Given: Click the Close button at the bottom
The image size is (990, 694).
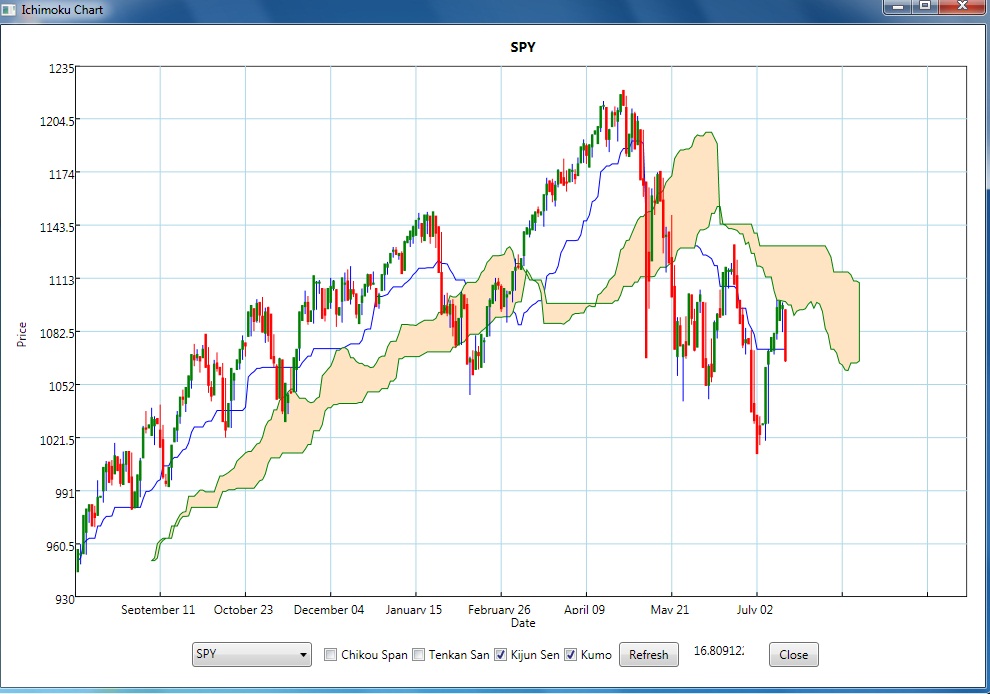Looking at the screenshot, I should pos(793,655).
